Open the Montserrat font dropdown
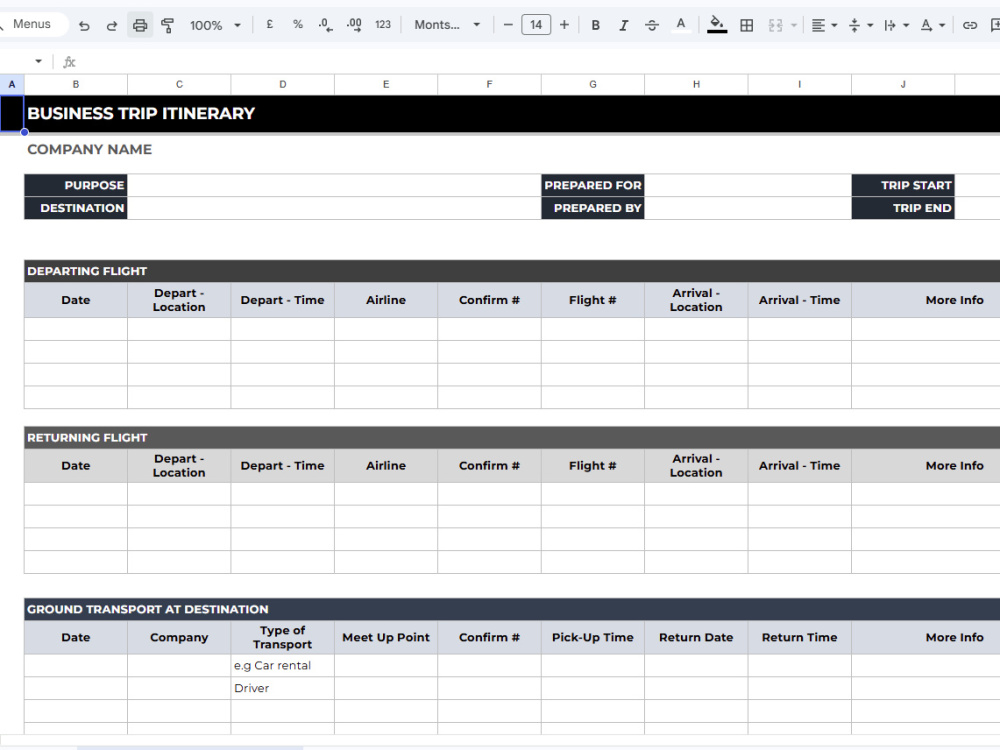The image size is (1000, 750). pos(446,25)
